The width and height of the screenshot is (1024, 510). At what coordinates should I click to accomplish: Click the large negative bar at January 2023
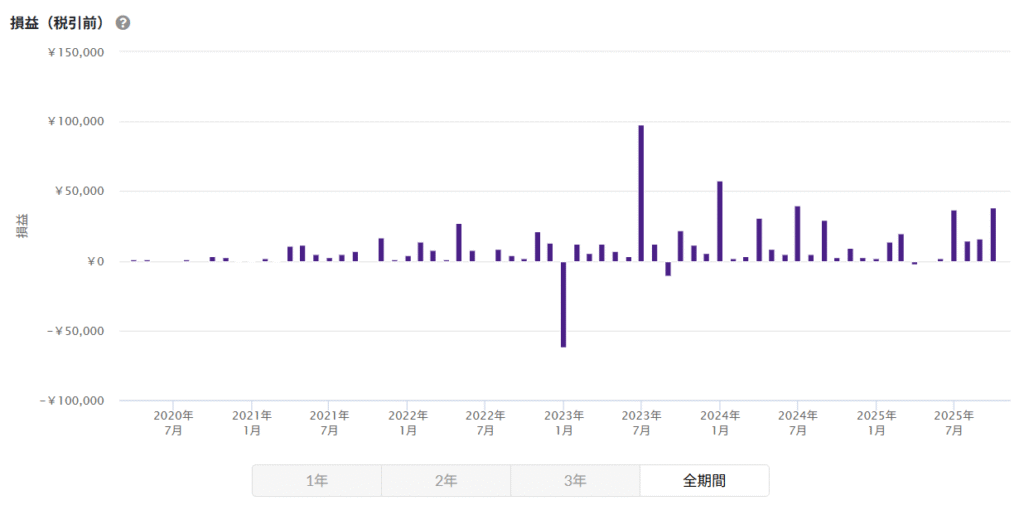pyautogui.click(x=563, y=304)
